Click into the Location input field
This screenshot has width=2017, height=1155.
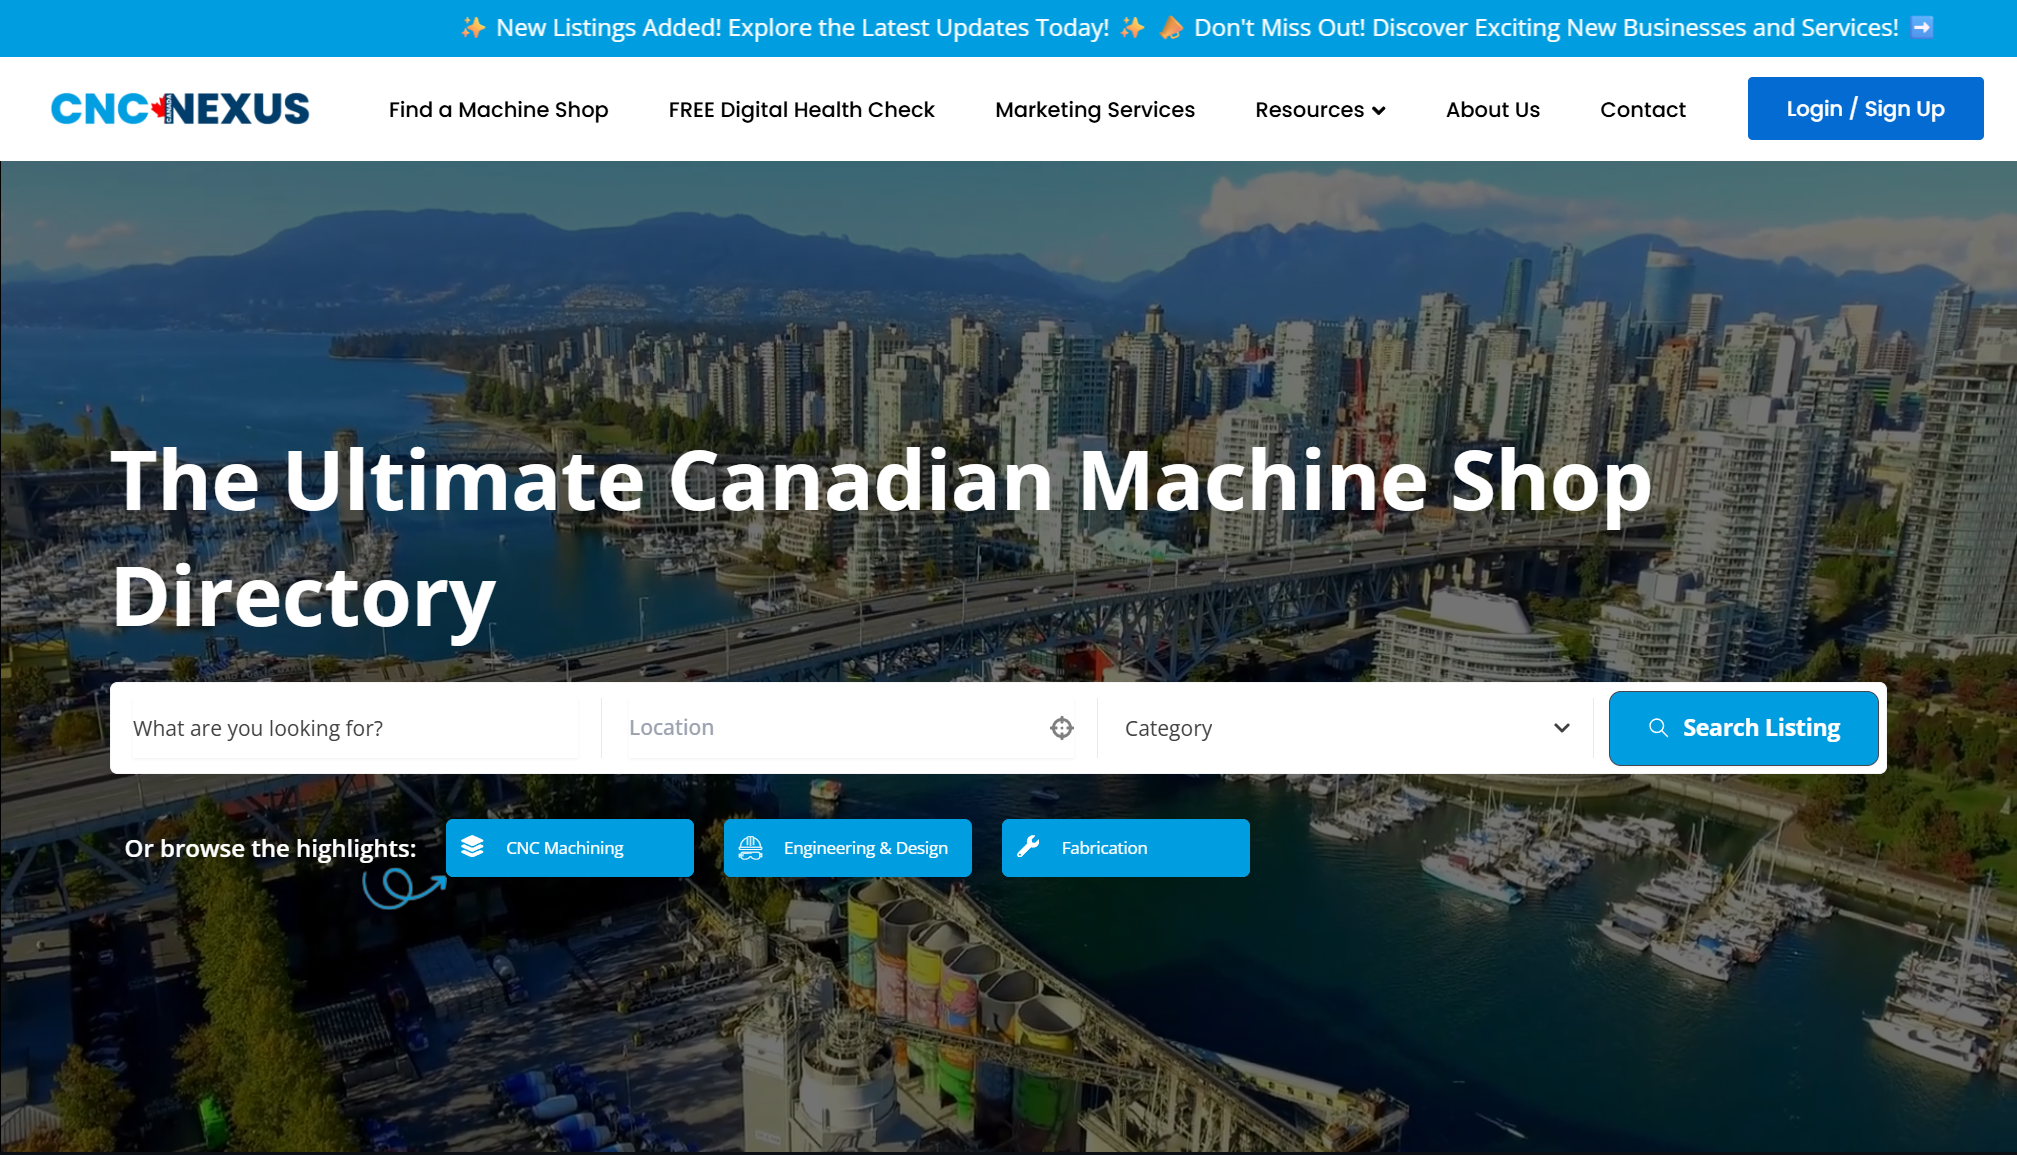[x=830, y=728]
